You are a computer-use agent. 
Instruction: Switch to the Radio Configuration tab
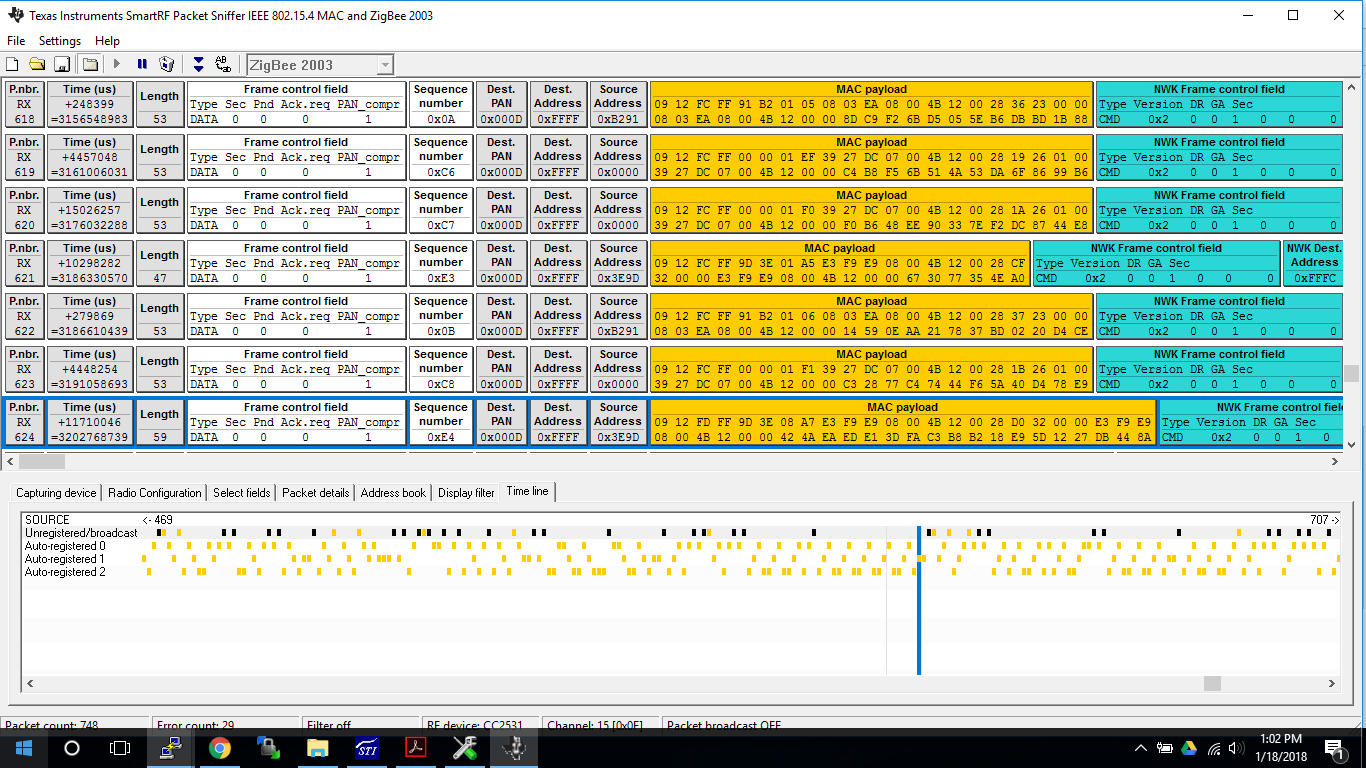[x=155, y=493]
